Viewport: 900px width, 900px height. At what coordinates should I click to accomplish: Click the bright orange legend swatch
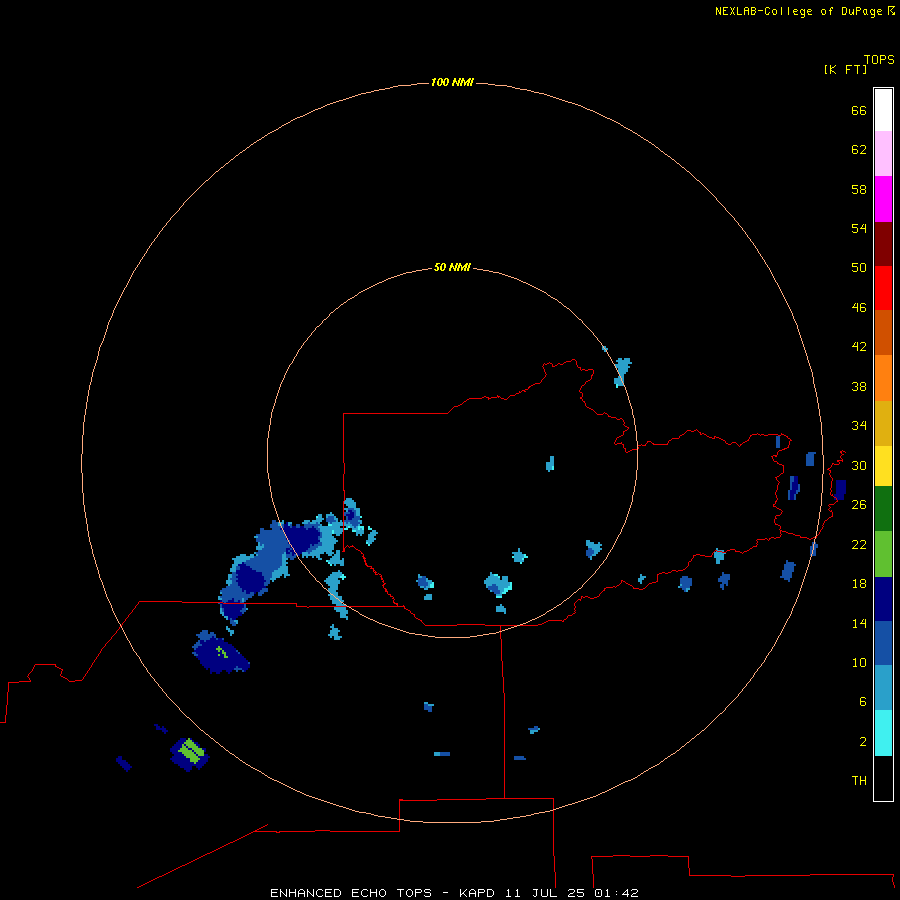pos(883,378)
